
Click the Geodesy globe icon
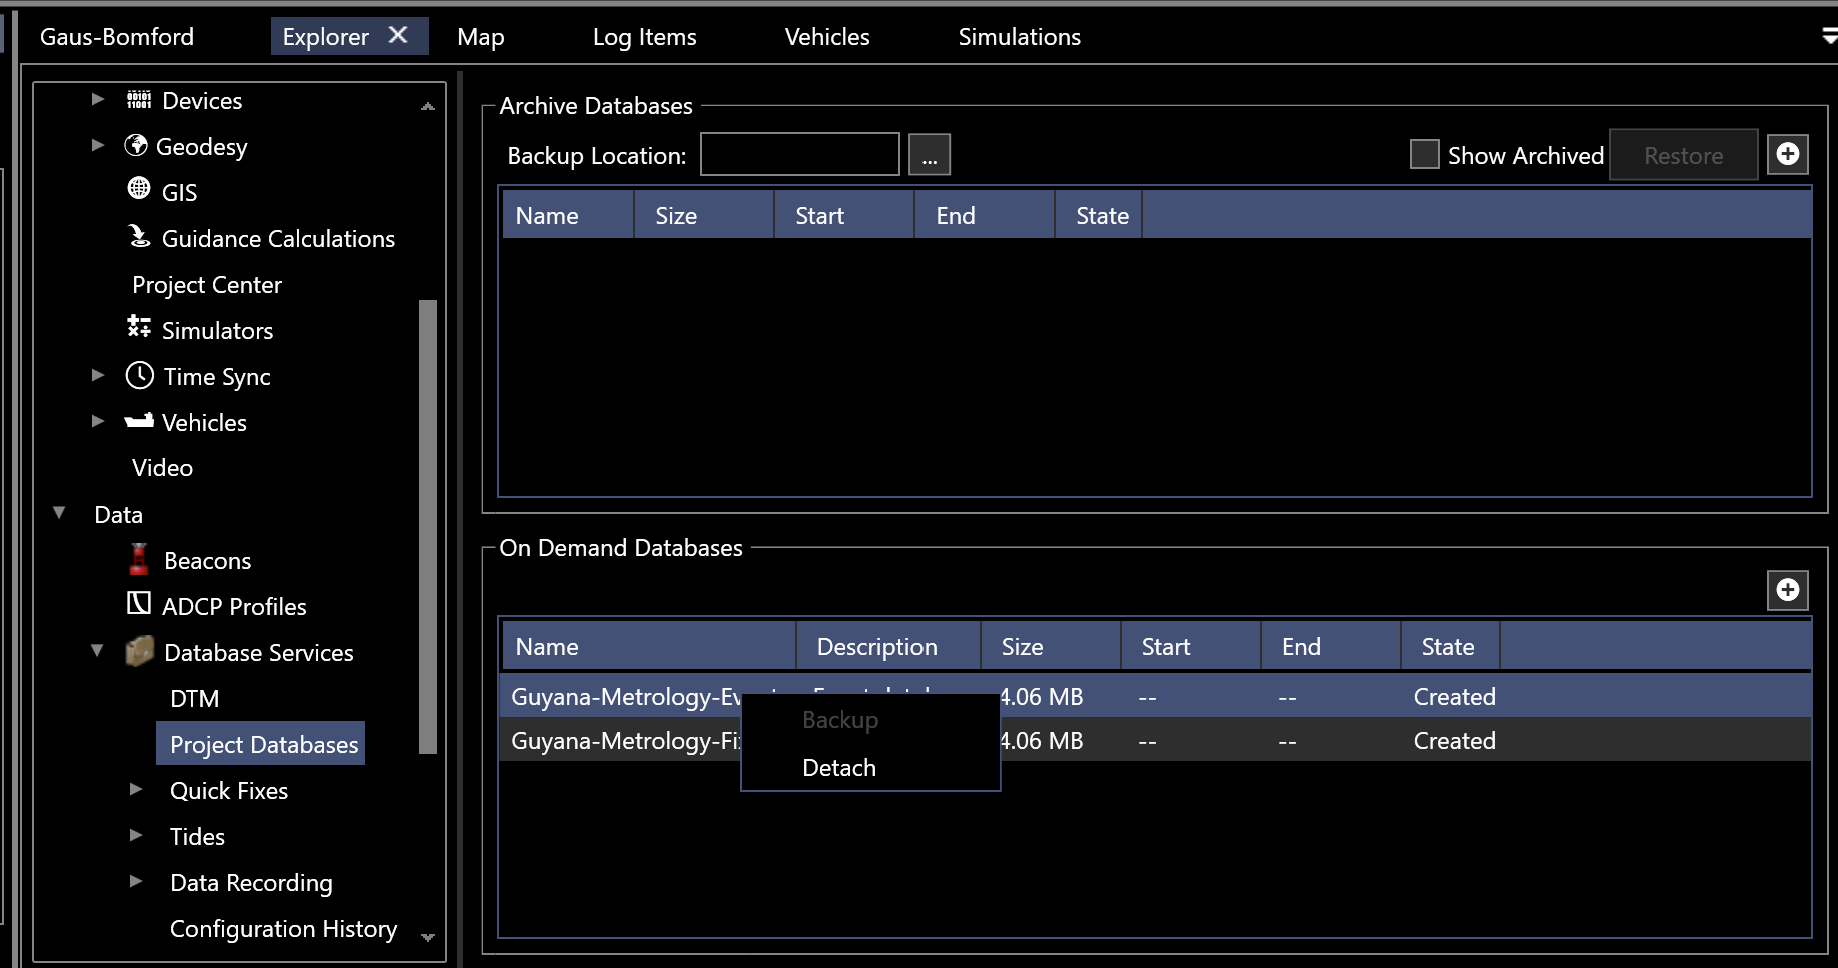(x=137, y=145)
